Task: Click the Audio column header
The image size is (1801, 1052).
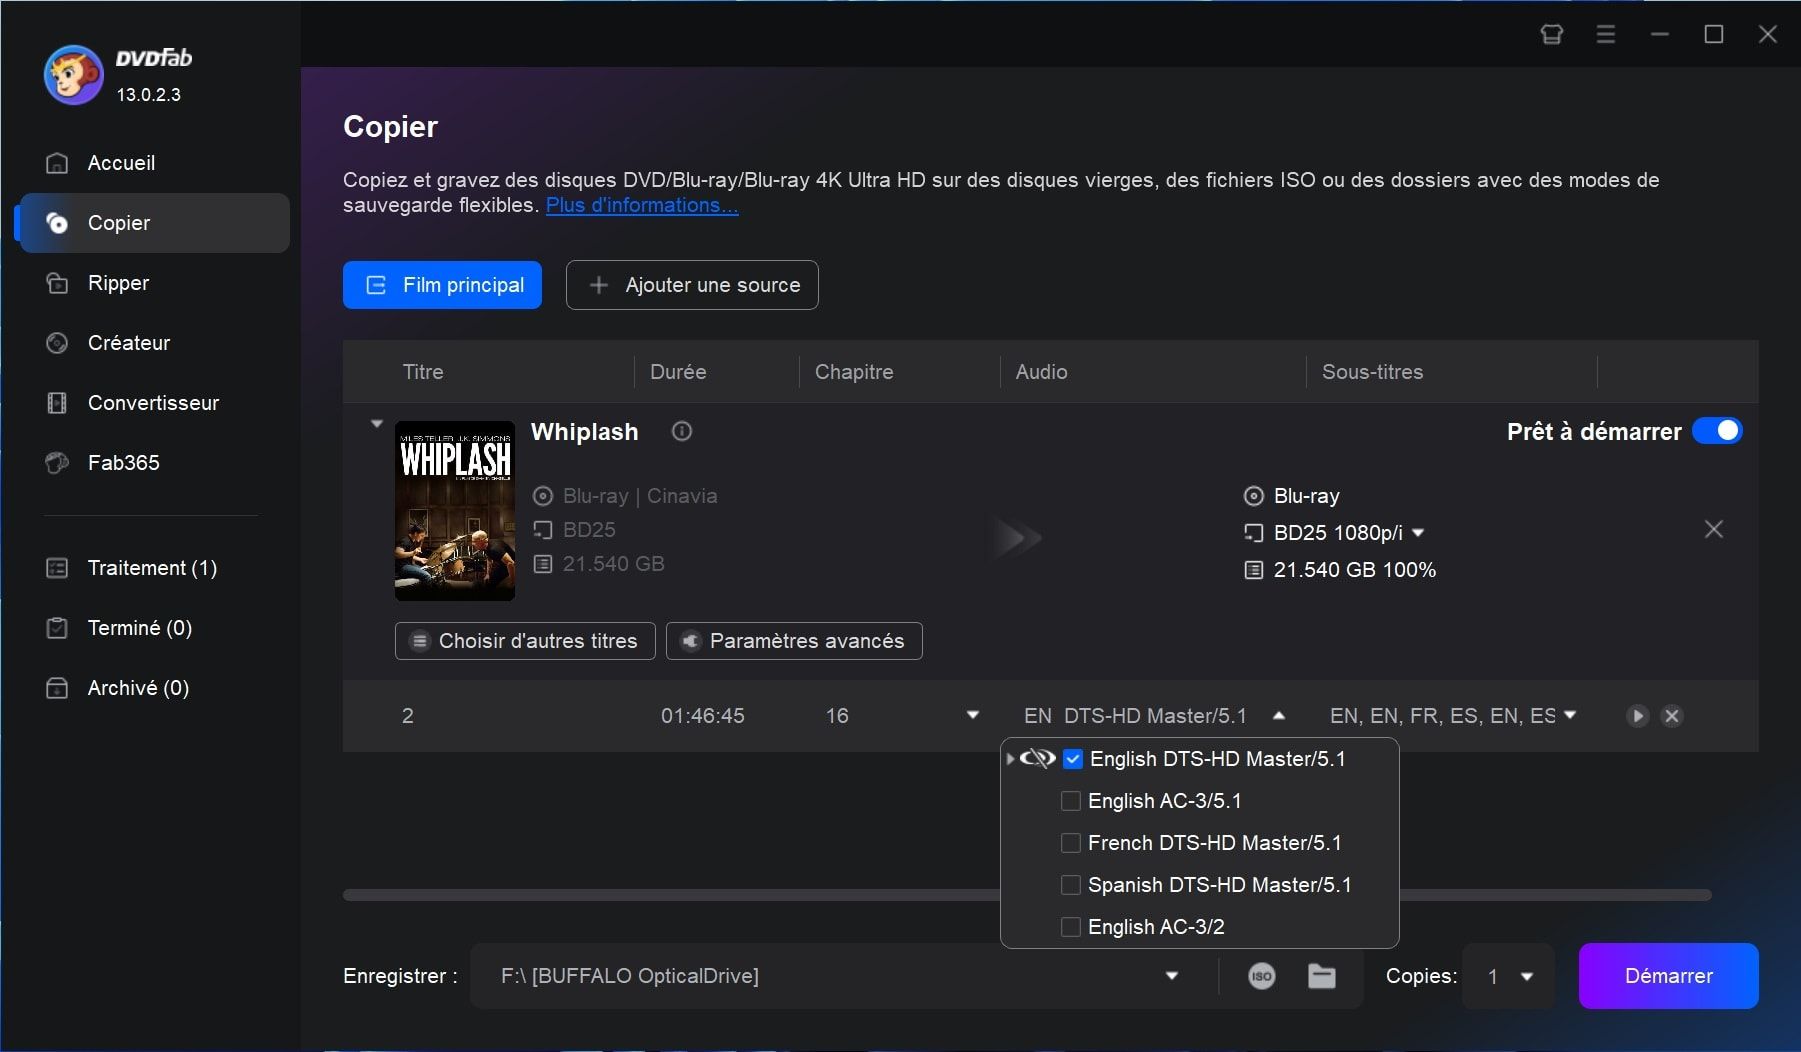Action: pos(1042,372)
